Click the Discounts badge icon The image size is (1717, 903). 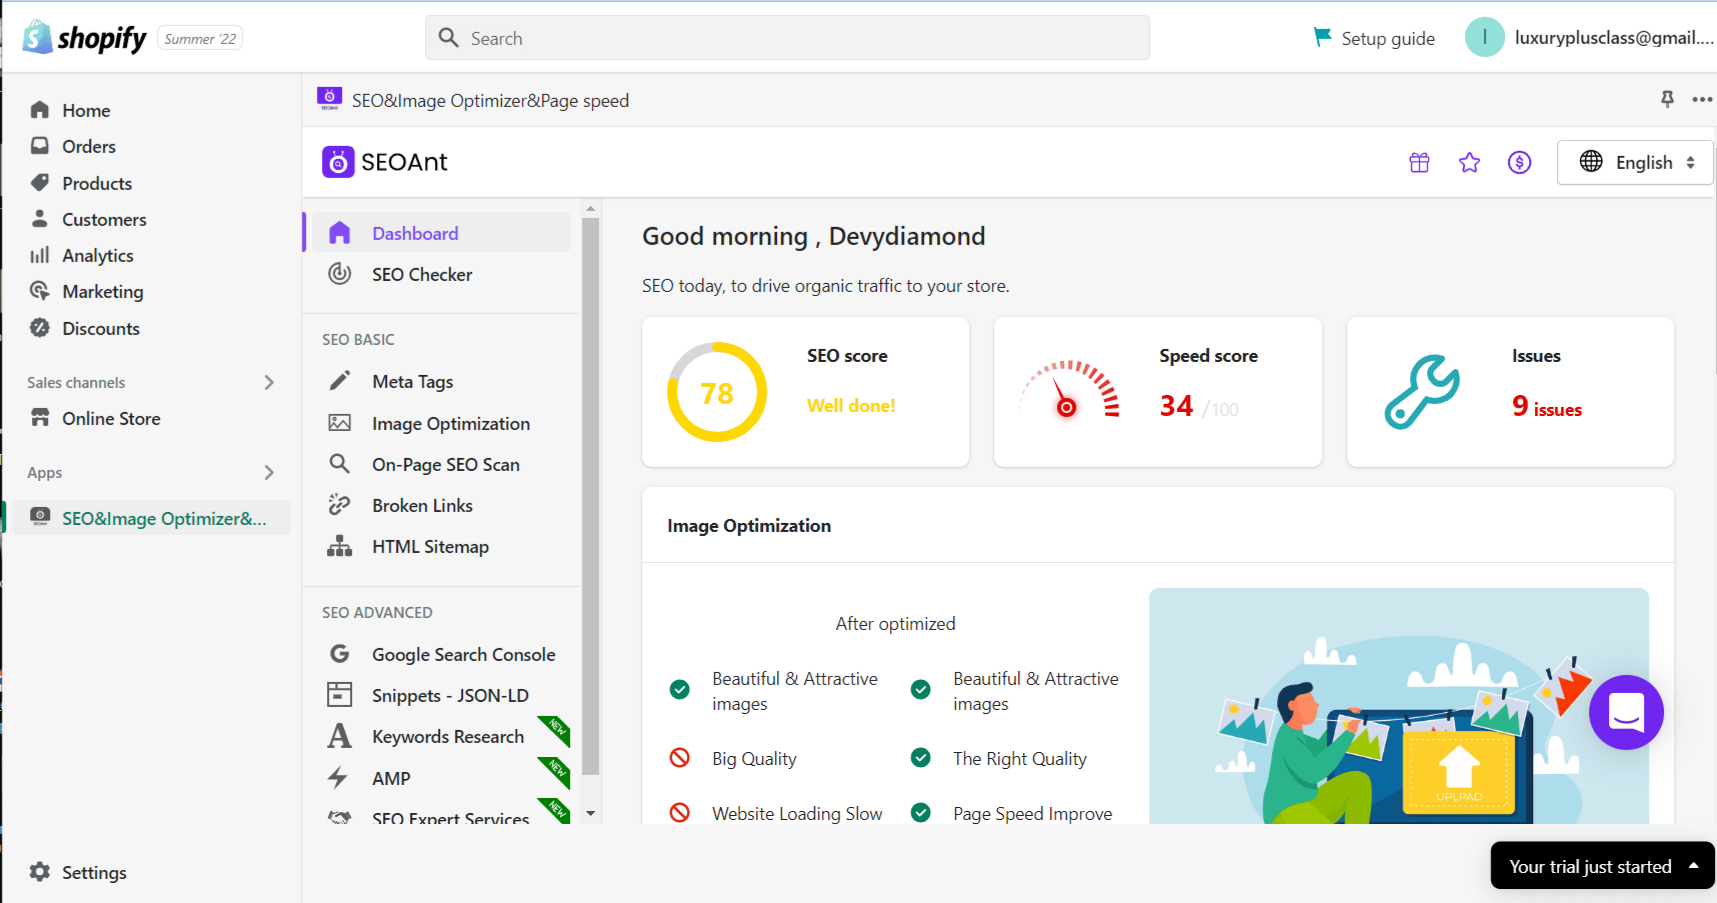click(x=40, y=328)
